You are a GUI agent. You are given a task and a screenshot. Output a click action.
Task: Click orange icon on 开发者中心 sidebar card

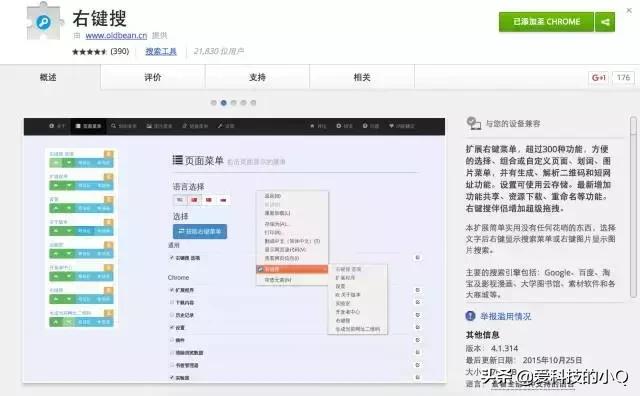tap(108, 268)
